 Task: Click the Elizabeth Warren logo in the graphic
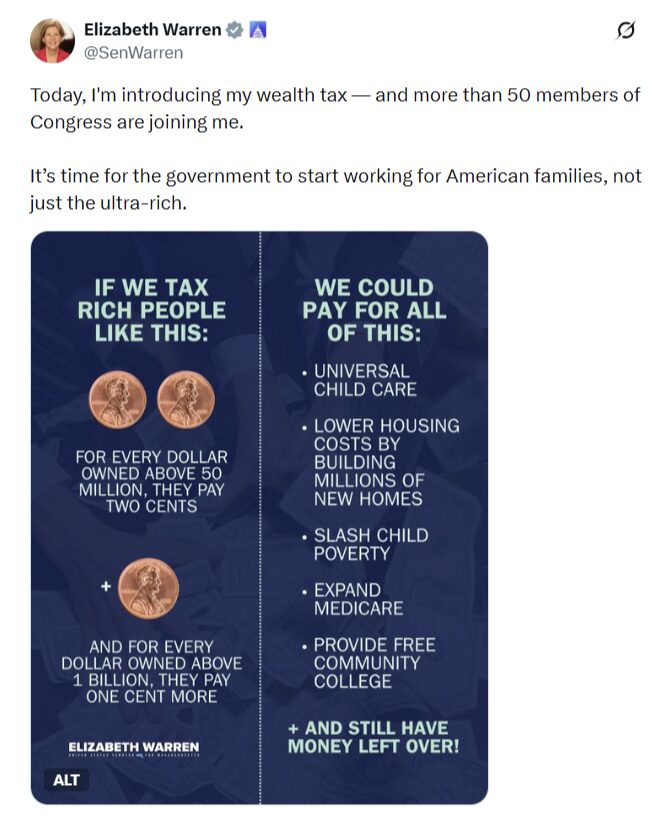[x=133, y=749]
